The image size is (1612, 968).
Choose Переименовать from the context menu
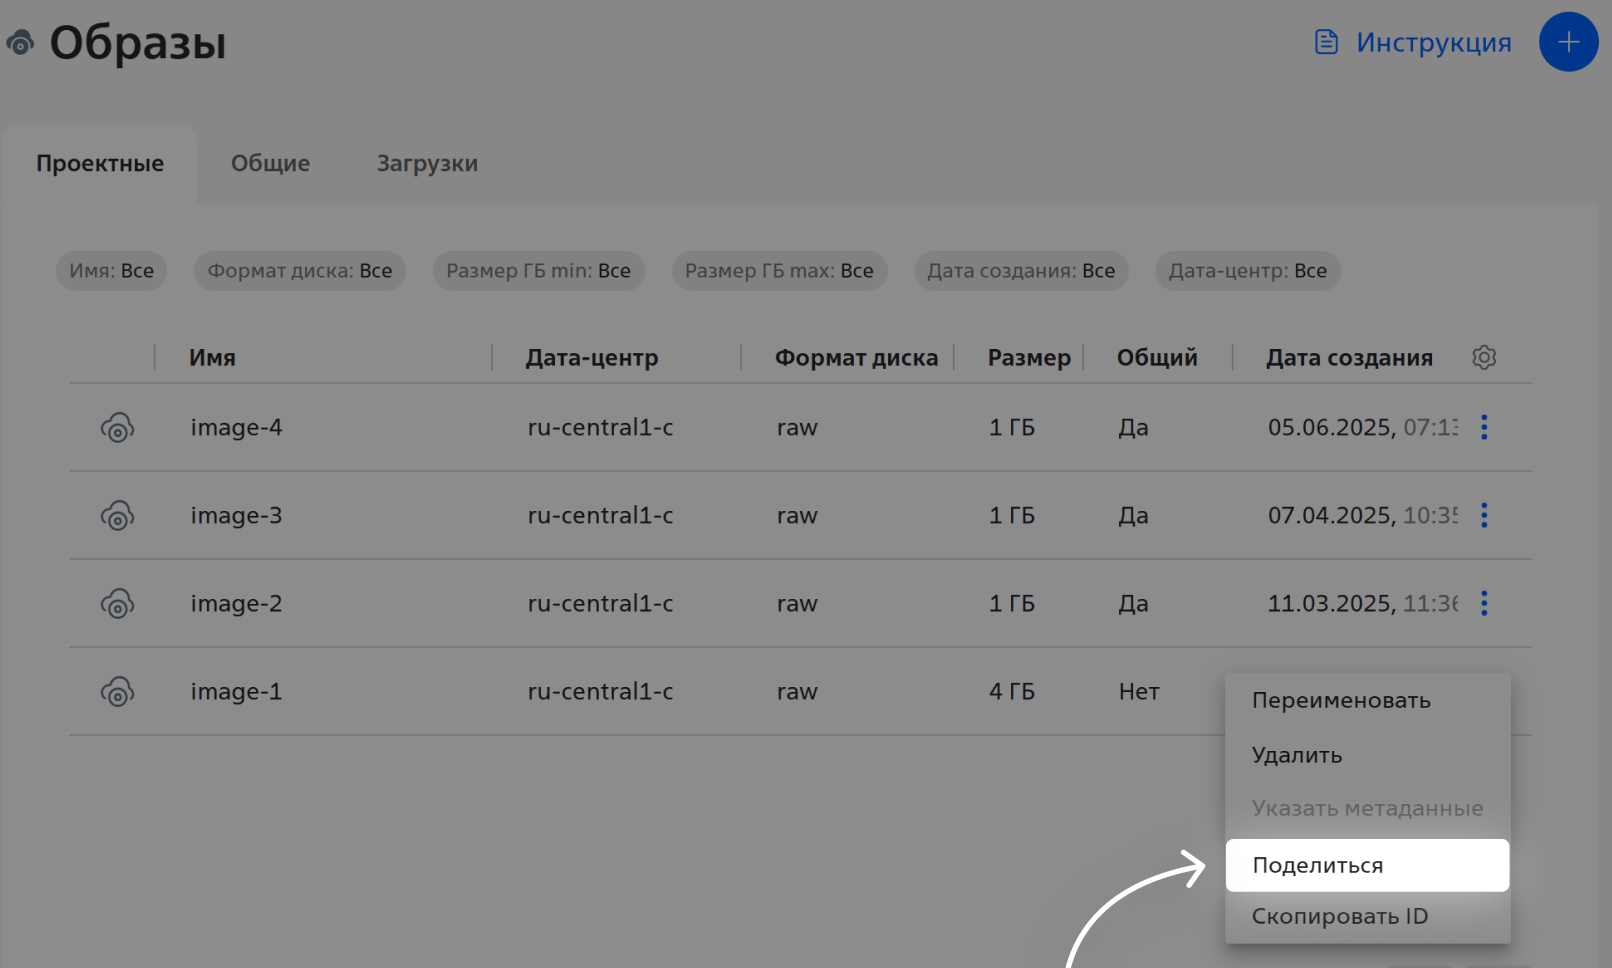[1341, 701]
